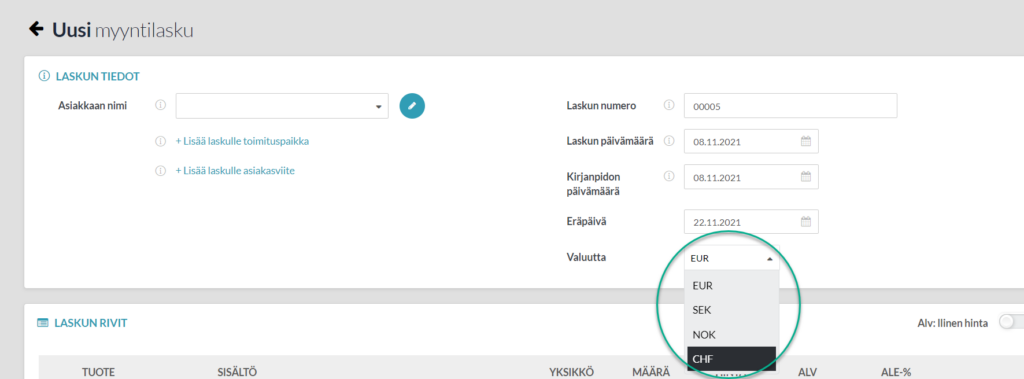Select EUR from the currency list

(731, 286)
